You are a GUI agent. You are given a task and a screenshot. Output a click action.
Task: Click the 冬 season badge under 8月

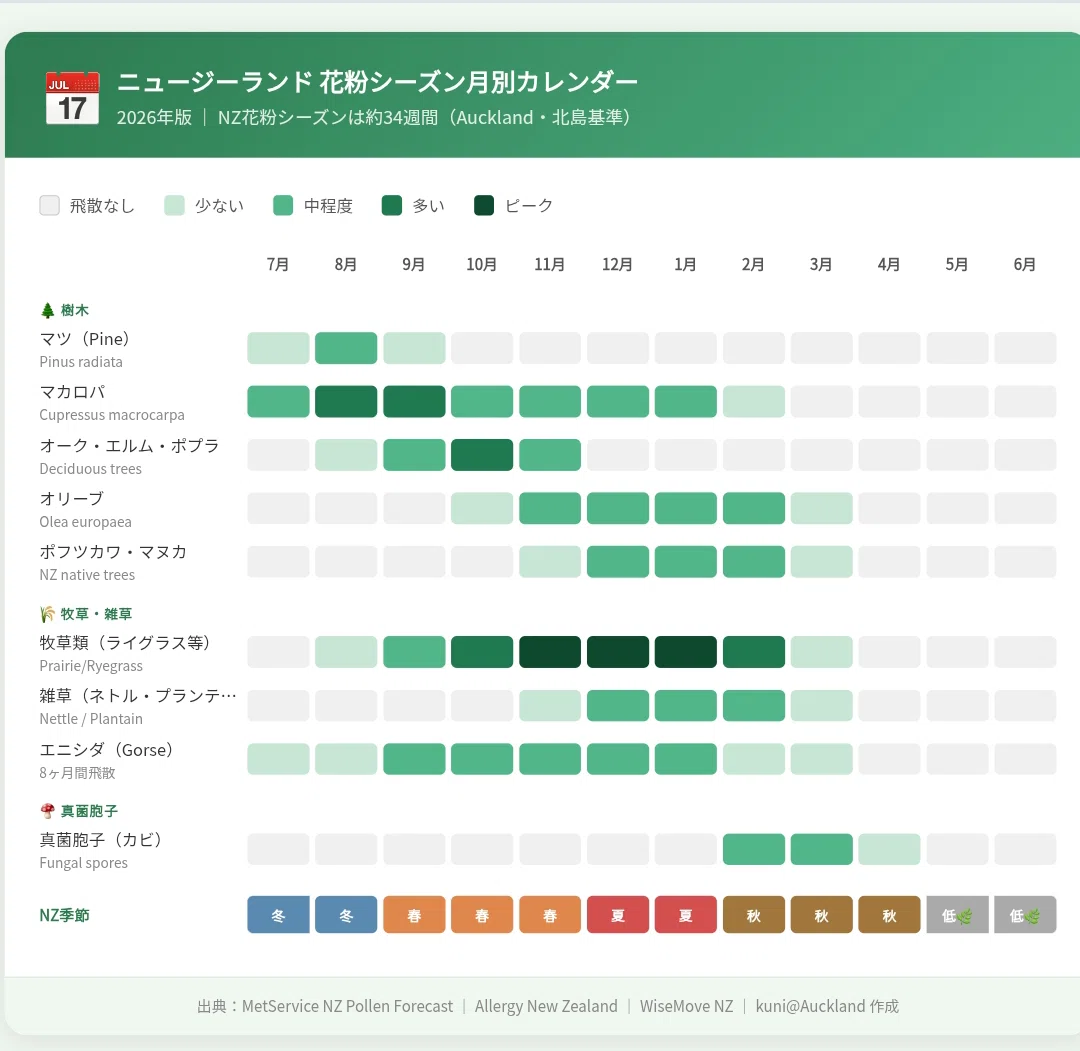point(346,915)
